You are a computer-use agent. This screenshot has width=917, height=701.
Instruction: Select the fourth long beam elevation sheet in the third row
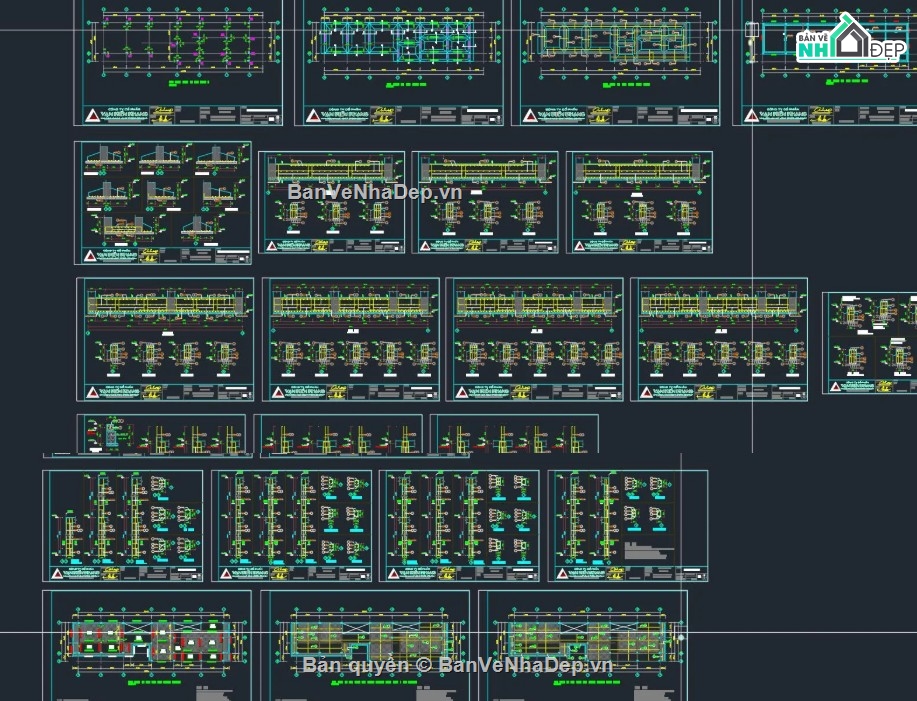719,339
